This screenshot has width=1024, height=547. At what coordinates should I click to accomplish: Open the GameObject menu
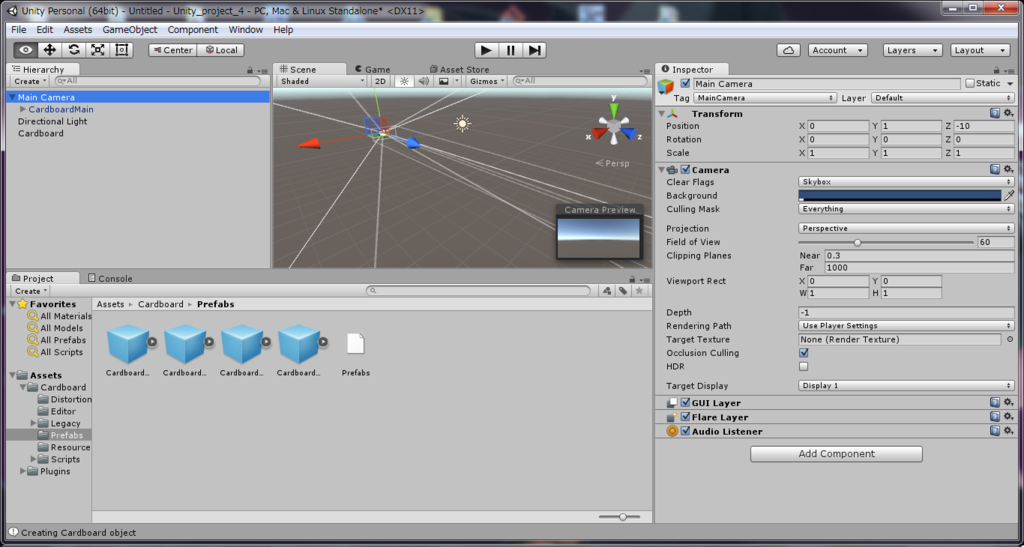[x=129, y=29]
